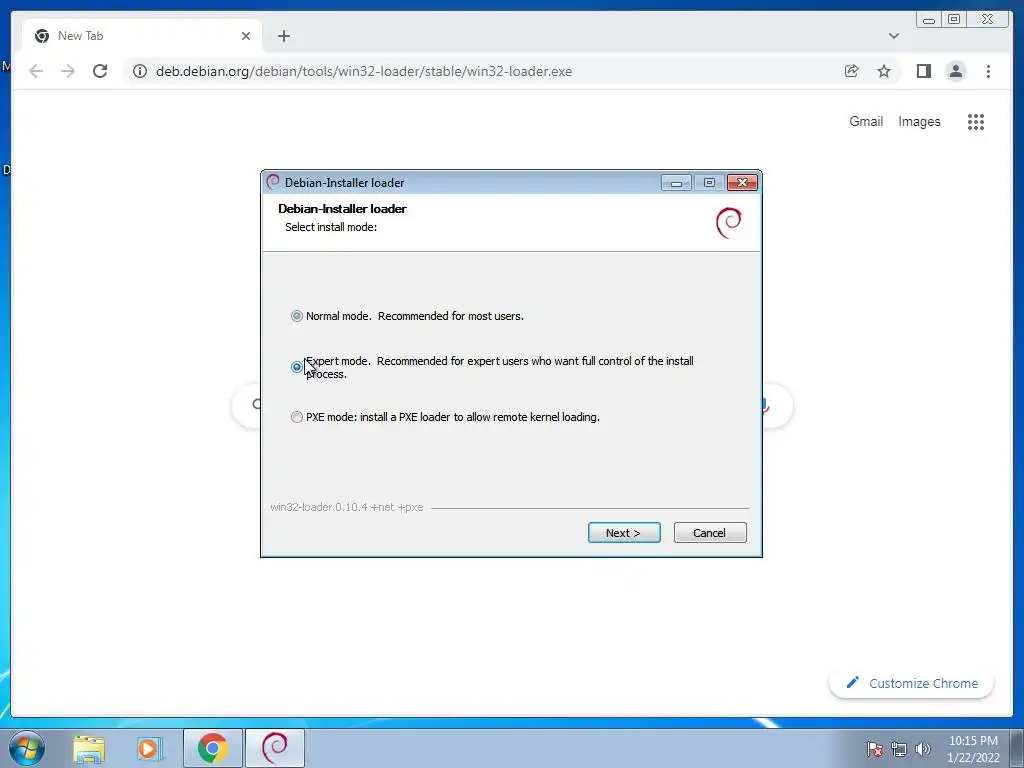Click the 'Normal mode. Recommended for most users.' label
Screen dimensions: 1024x768
coord(415,316)
